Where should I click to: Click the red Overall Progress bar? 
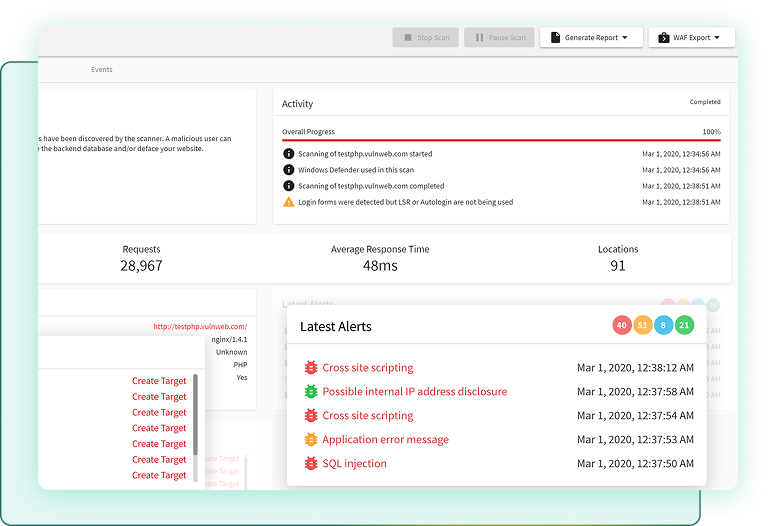[500, 141]
